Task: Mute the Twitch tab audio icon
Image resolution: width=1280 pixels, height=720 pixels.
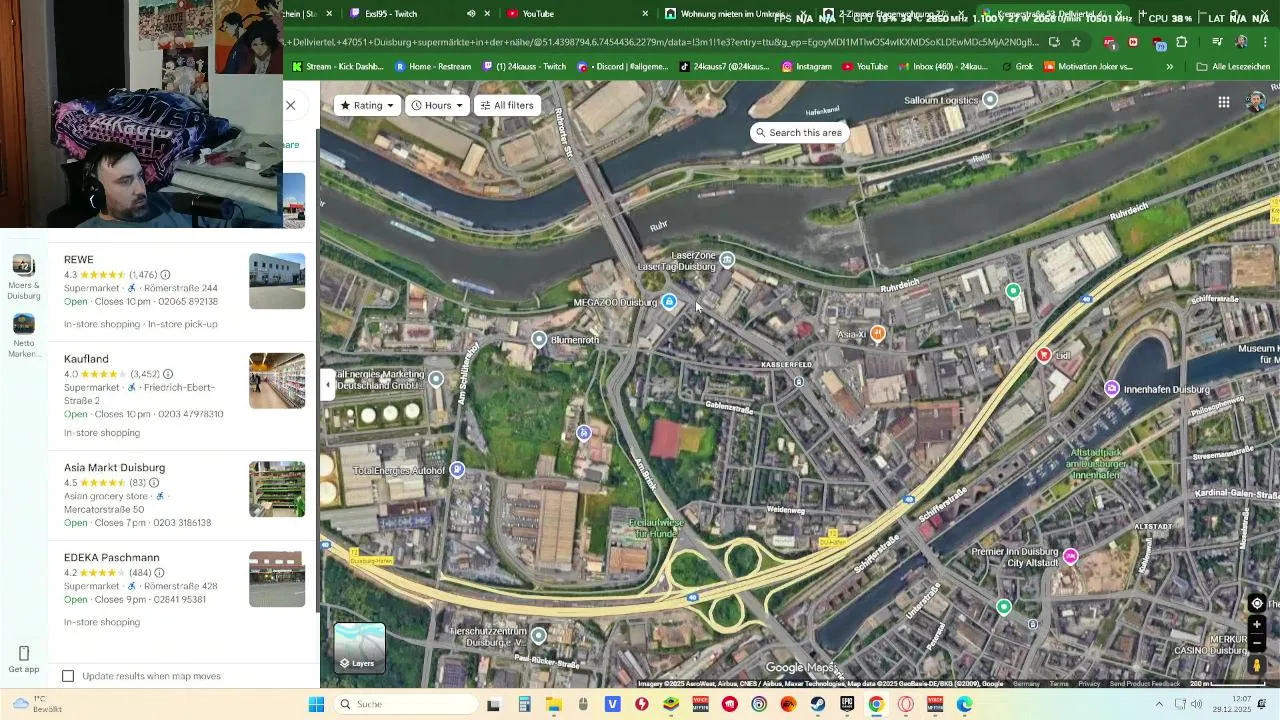Action: point(471,14)
